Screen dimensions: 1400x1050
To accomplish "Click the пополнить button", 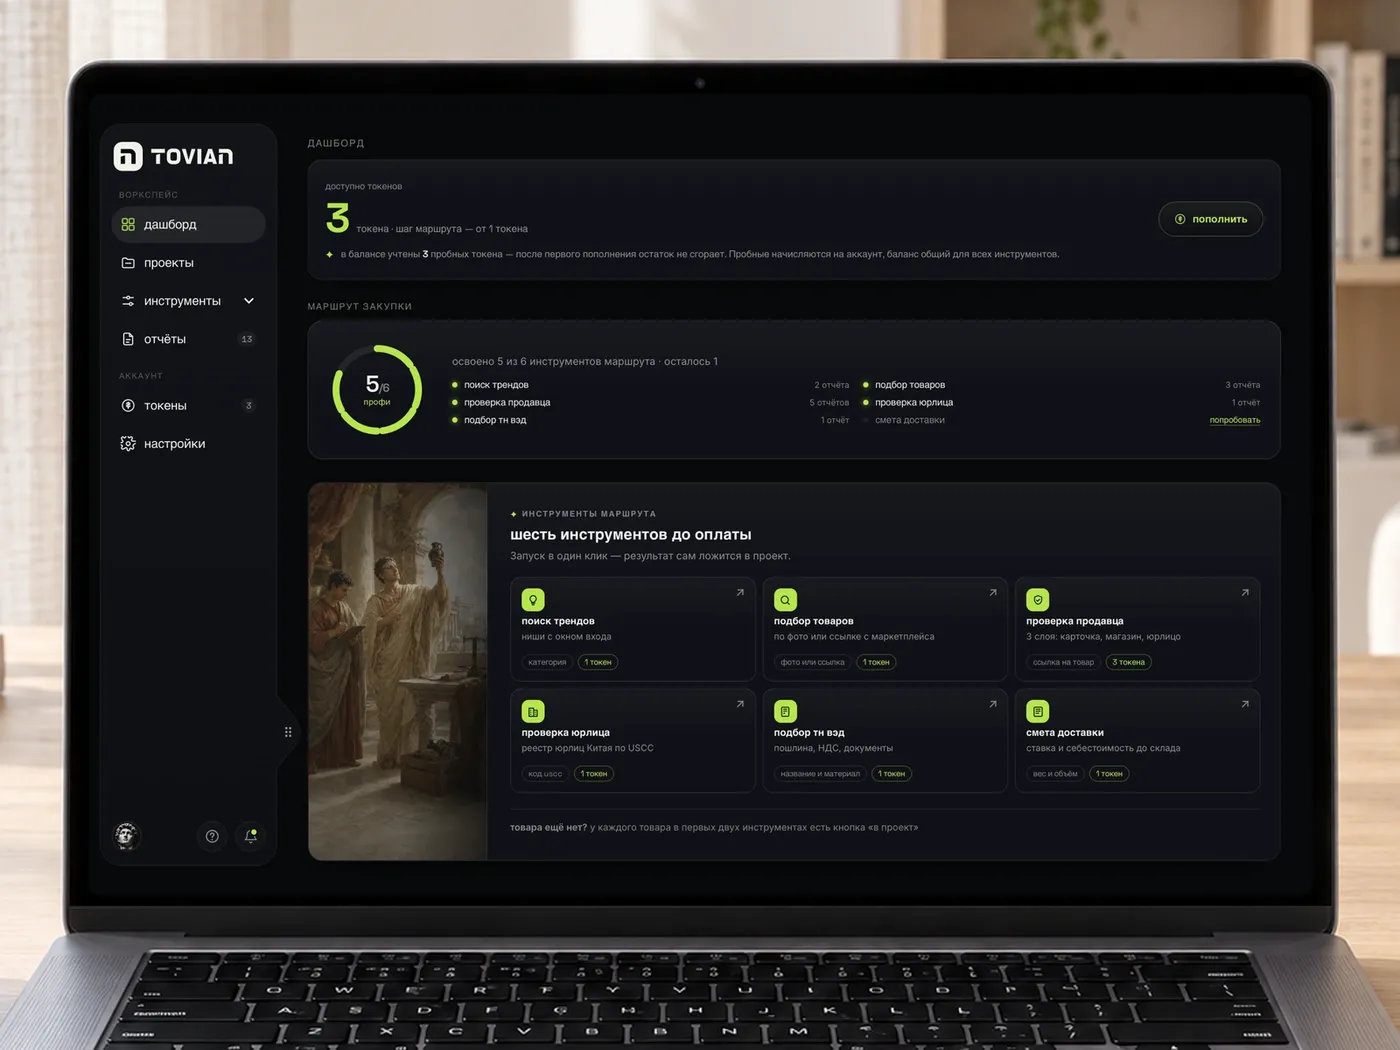I will [x=1211, y=219].
